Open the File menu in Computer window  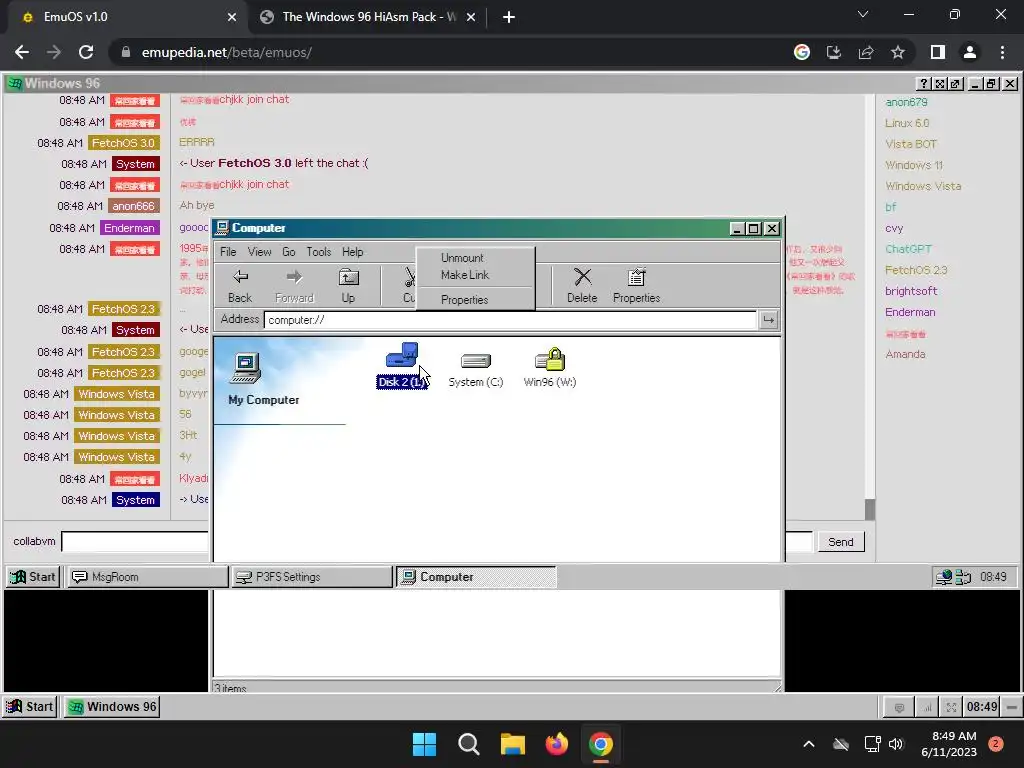coord(228,252)
